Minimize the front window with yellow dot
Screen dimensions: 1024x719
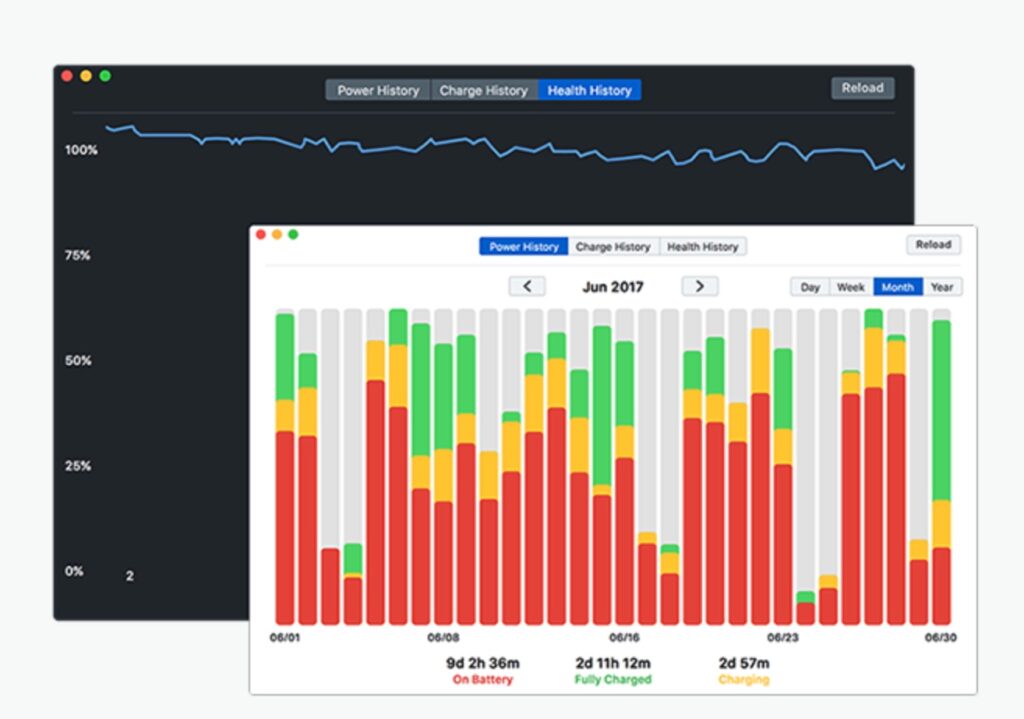pos(277,235)
